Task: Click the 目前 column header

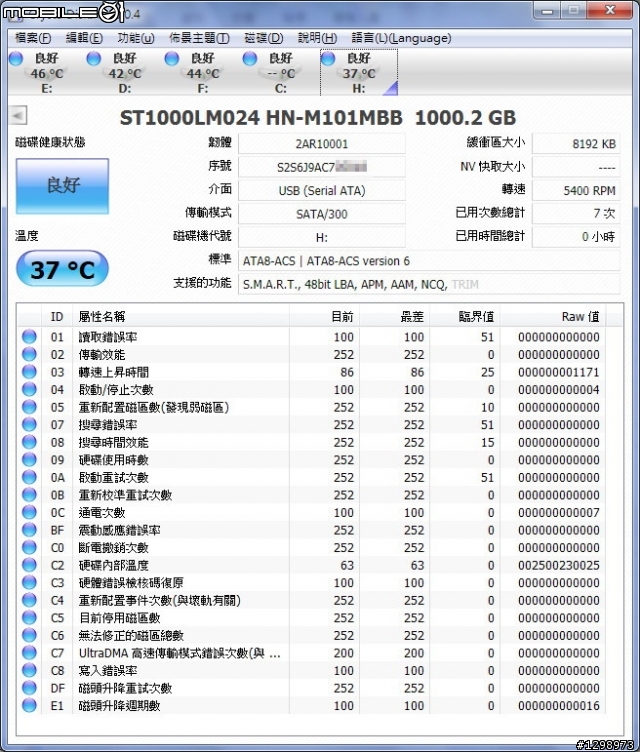Action: 324,316
